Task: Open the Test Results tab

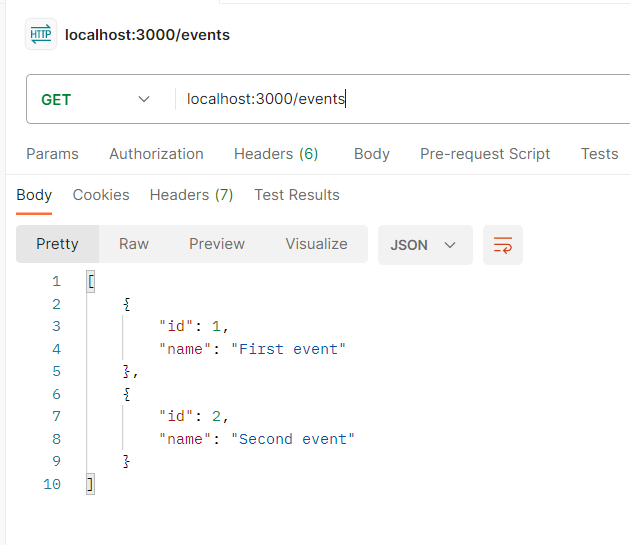Action: click(297, 195)
